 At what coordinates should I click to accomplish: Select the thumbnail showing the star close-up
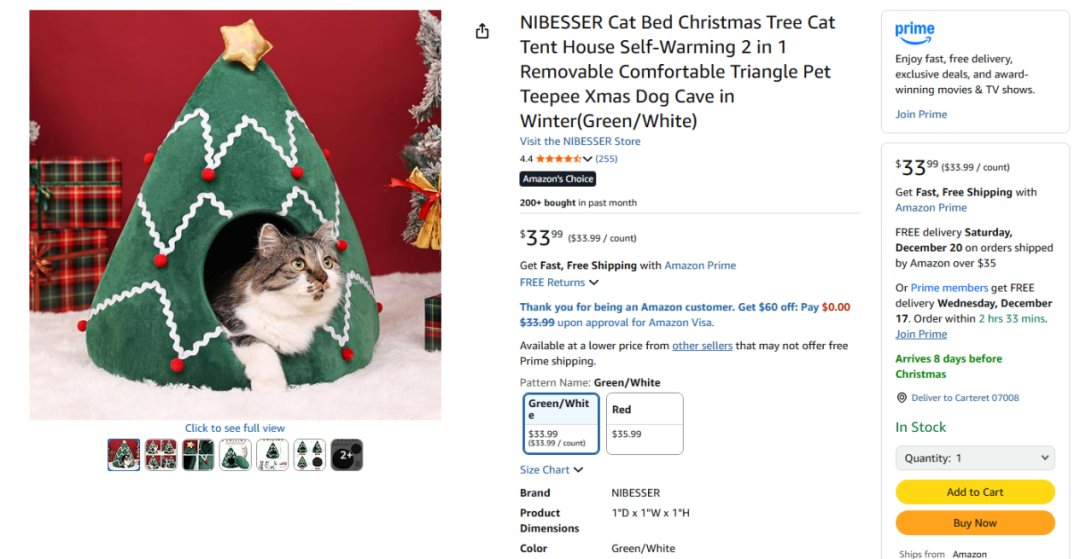click(x=198, y=455)
